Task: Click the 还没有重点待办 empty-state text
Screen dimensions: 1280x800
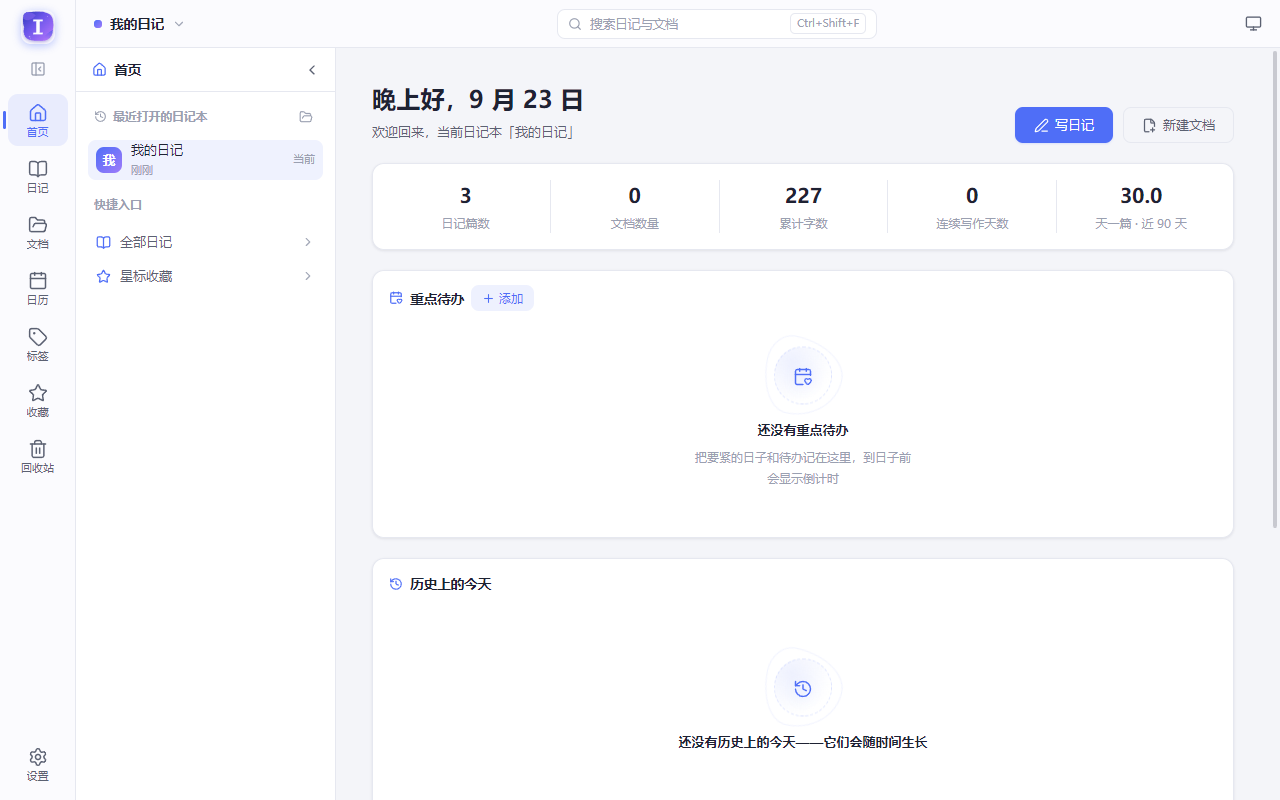Action: (x=803, y=430)
